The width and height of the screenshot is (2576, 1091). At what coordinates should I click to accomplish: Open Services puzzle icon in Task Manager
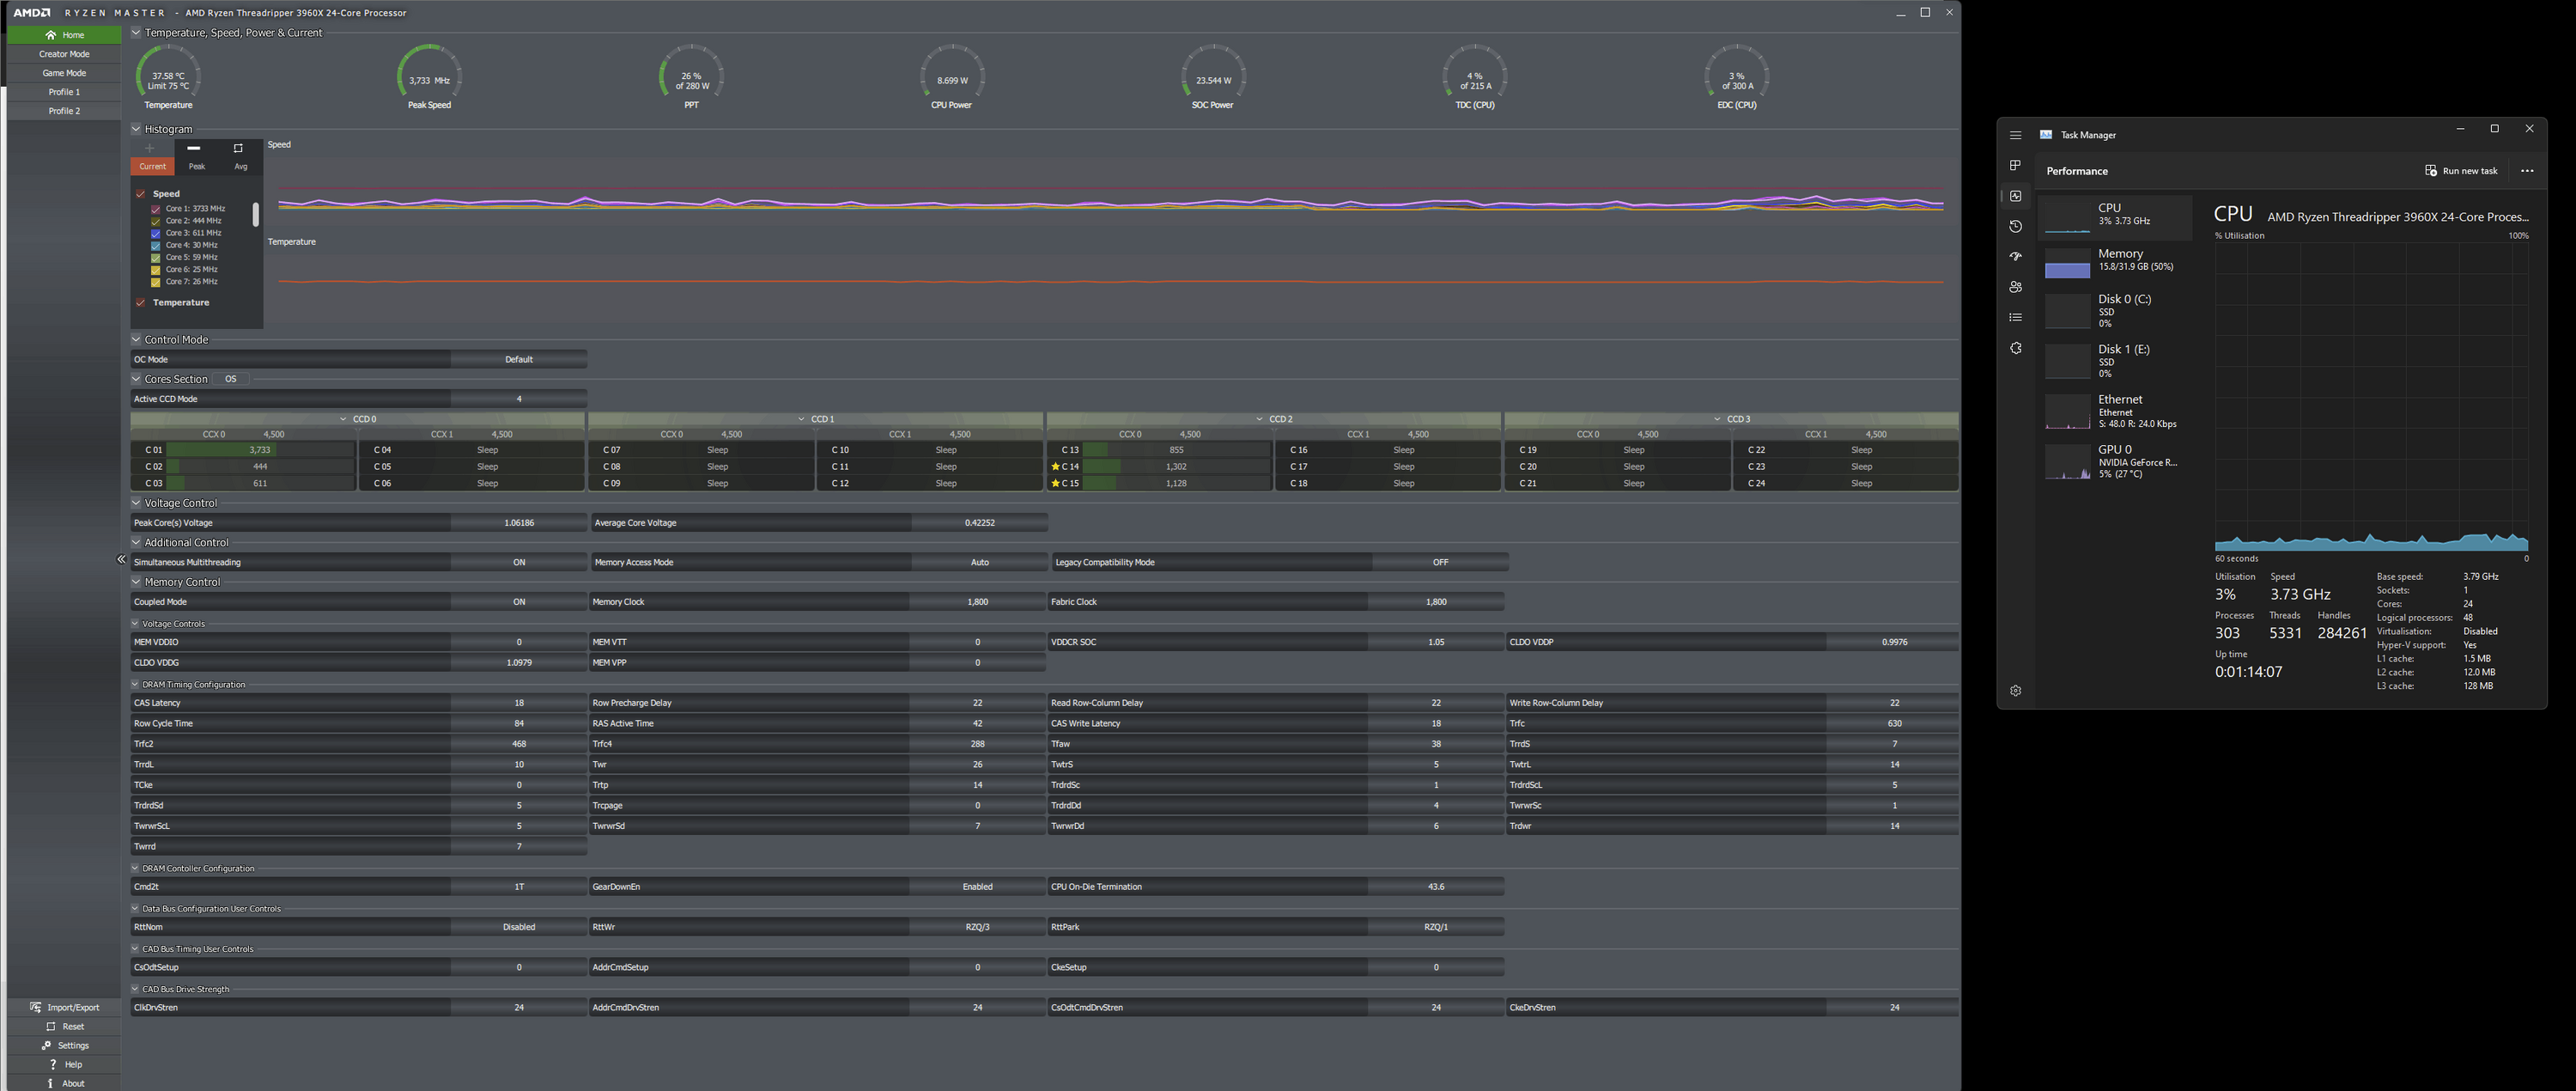pyautogui.click(x=2016, y=348)
